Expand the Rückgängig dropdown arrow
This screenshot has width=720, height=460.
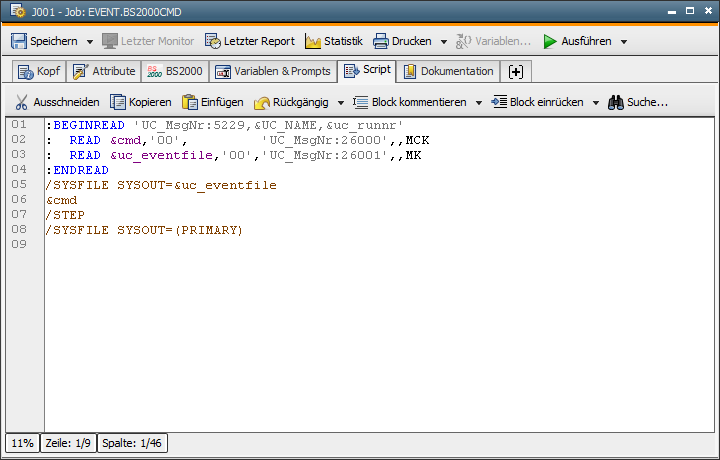pyautogui.click(x=341, y=103)
